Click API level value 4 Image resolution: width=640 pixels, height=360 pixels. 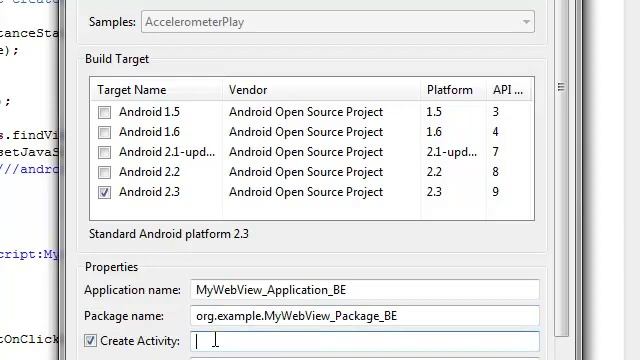pos(495,132)
